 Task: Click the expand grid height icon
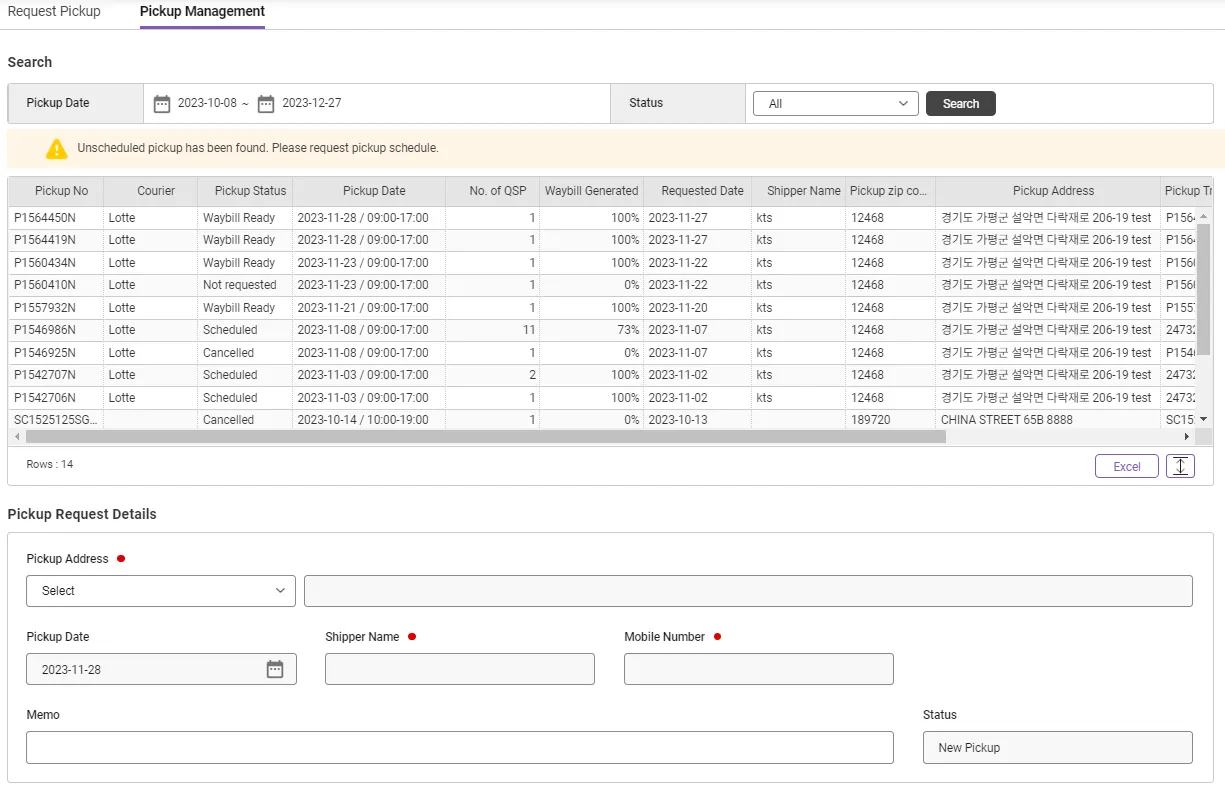tap(1180, 466)
